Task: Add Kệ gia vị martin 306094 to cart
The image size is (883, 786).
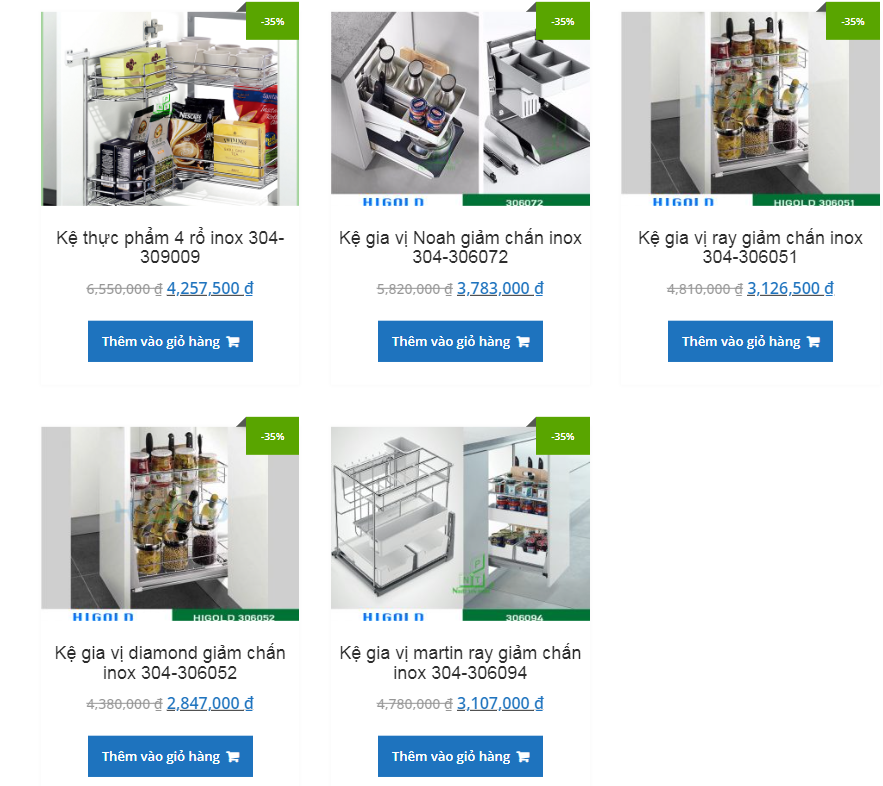Action: tap(460, 756)
